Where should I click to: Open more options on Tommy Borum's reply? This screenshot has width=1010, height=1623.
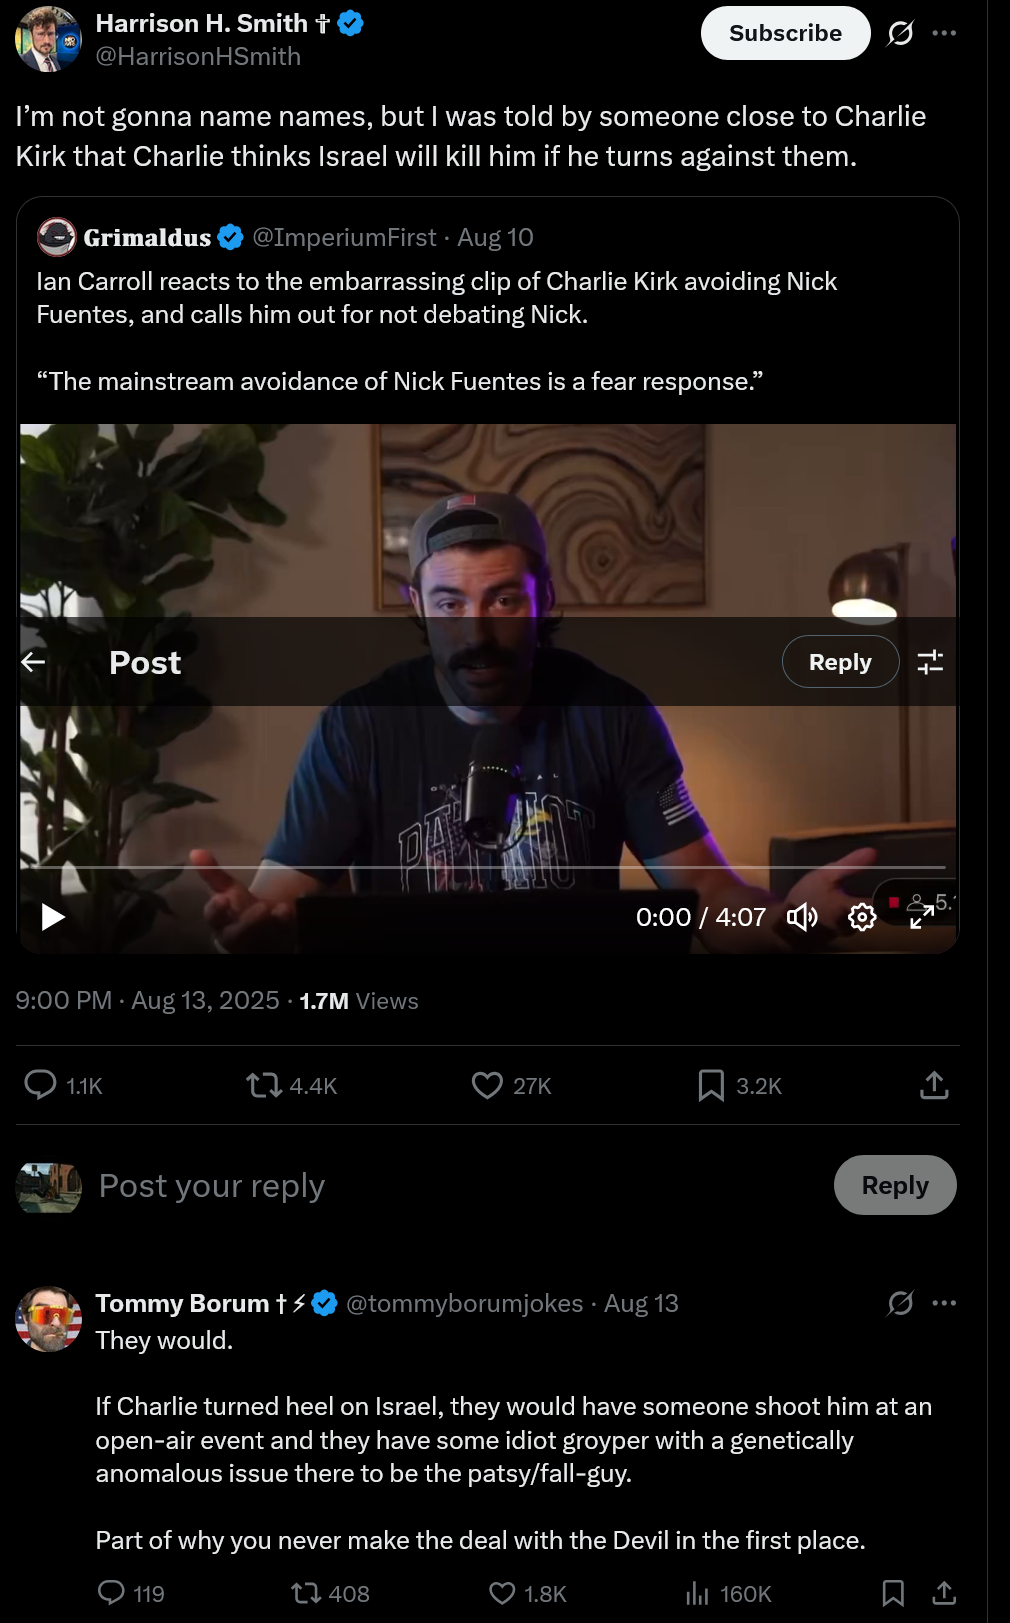coord(944,1303)
